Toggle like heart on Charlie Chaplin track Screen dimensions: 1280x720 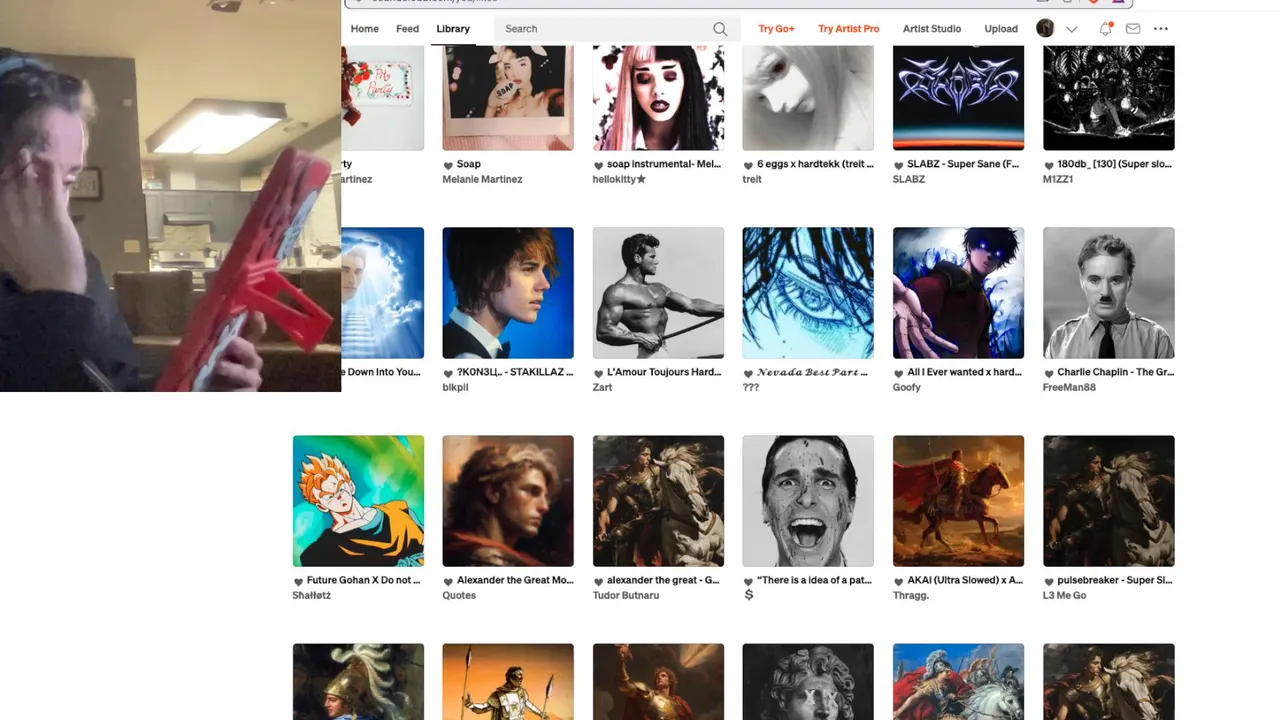[x=1048, y=373]
